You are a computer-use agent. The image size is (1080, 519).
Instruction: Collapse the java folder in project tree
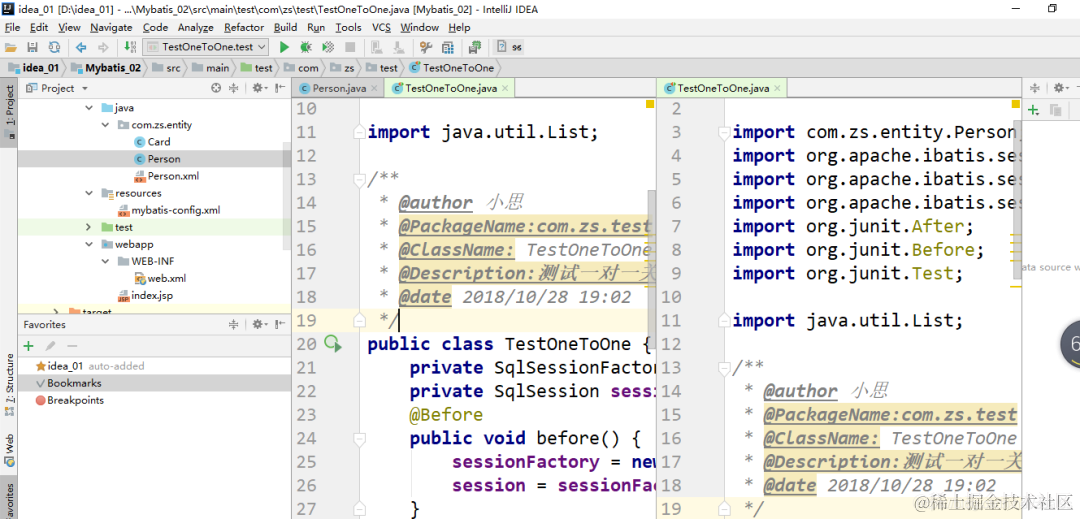point(88,108)
